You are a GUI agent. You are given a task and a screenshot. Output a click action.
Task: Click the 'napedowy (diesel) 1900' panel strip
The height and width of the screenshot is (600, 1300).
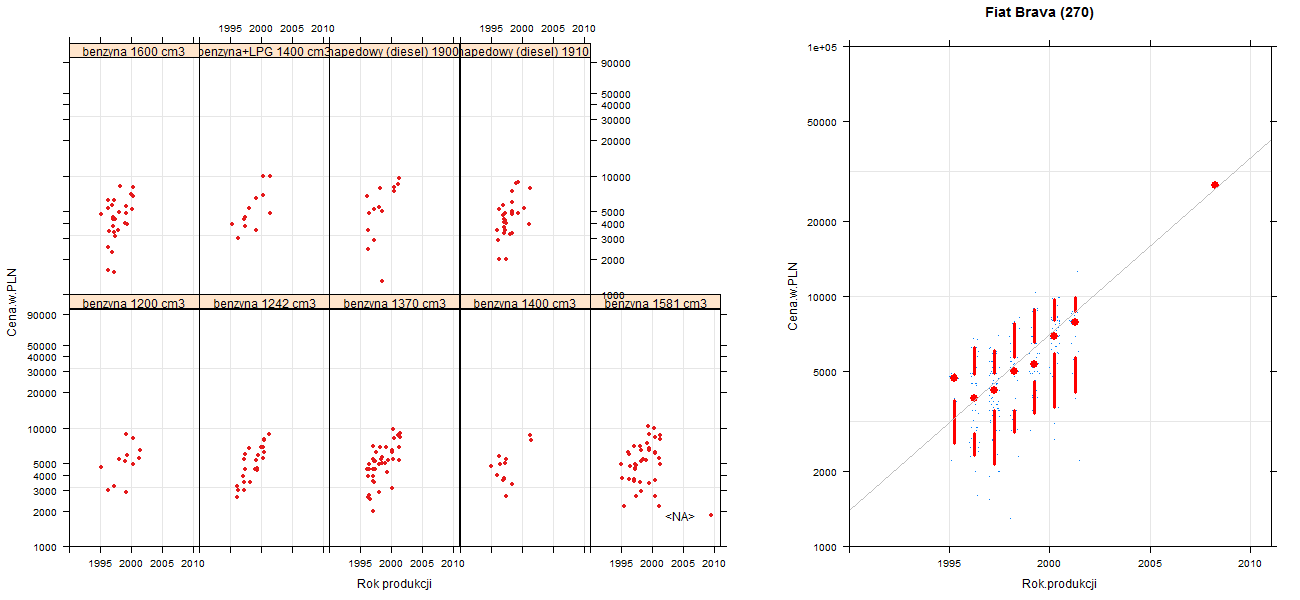pyautogui.click(x=394, y=50)
